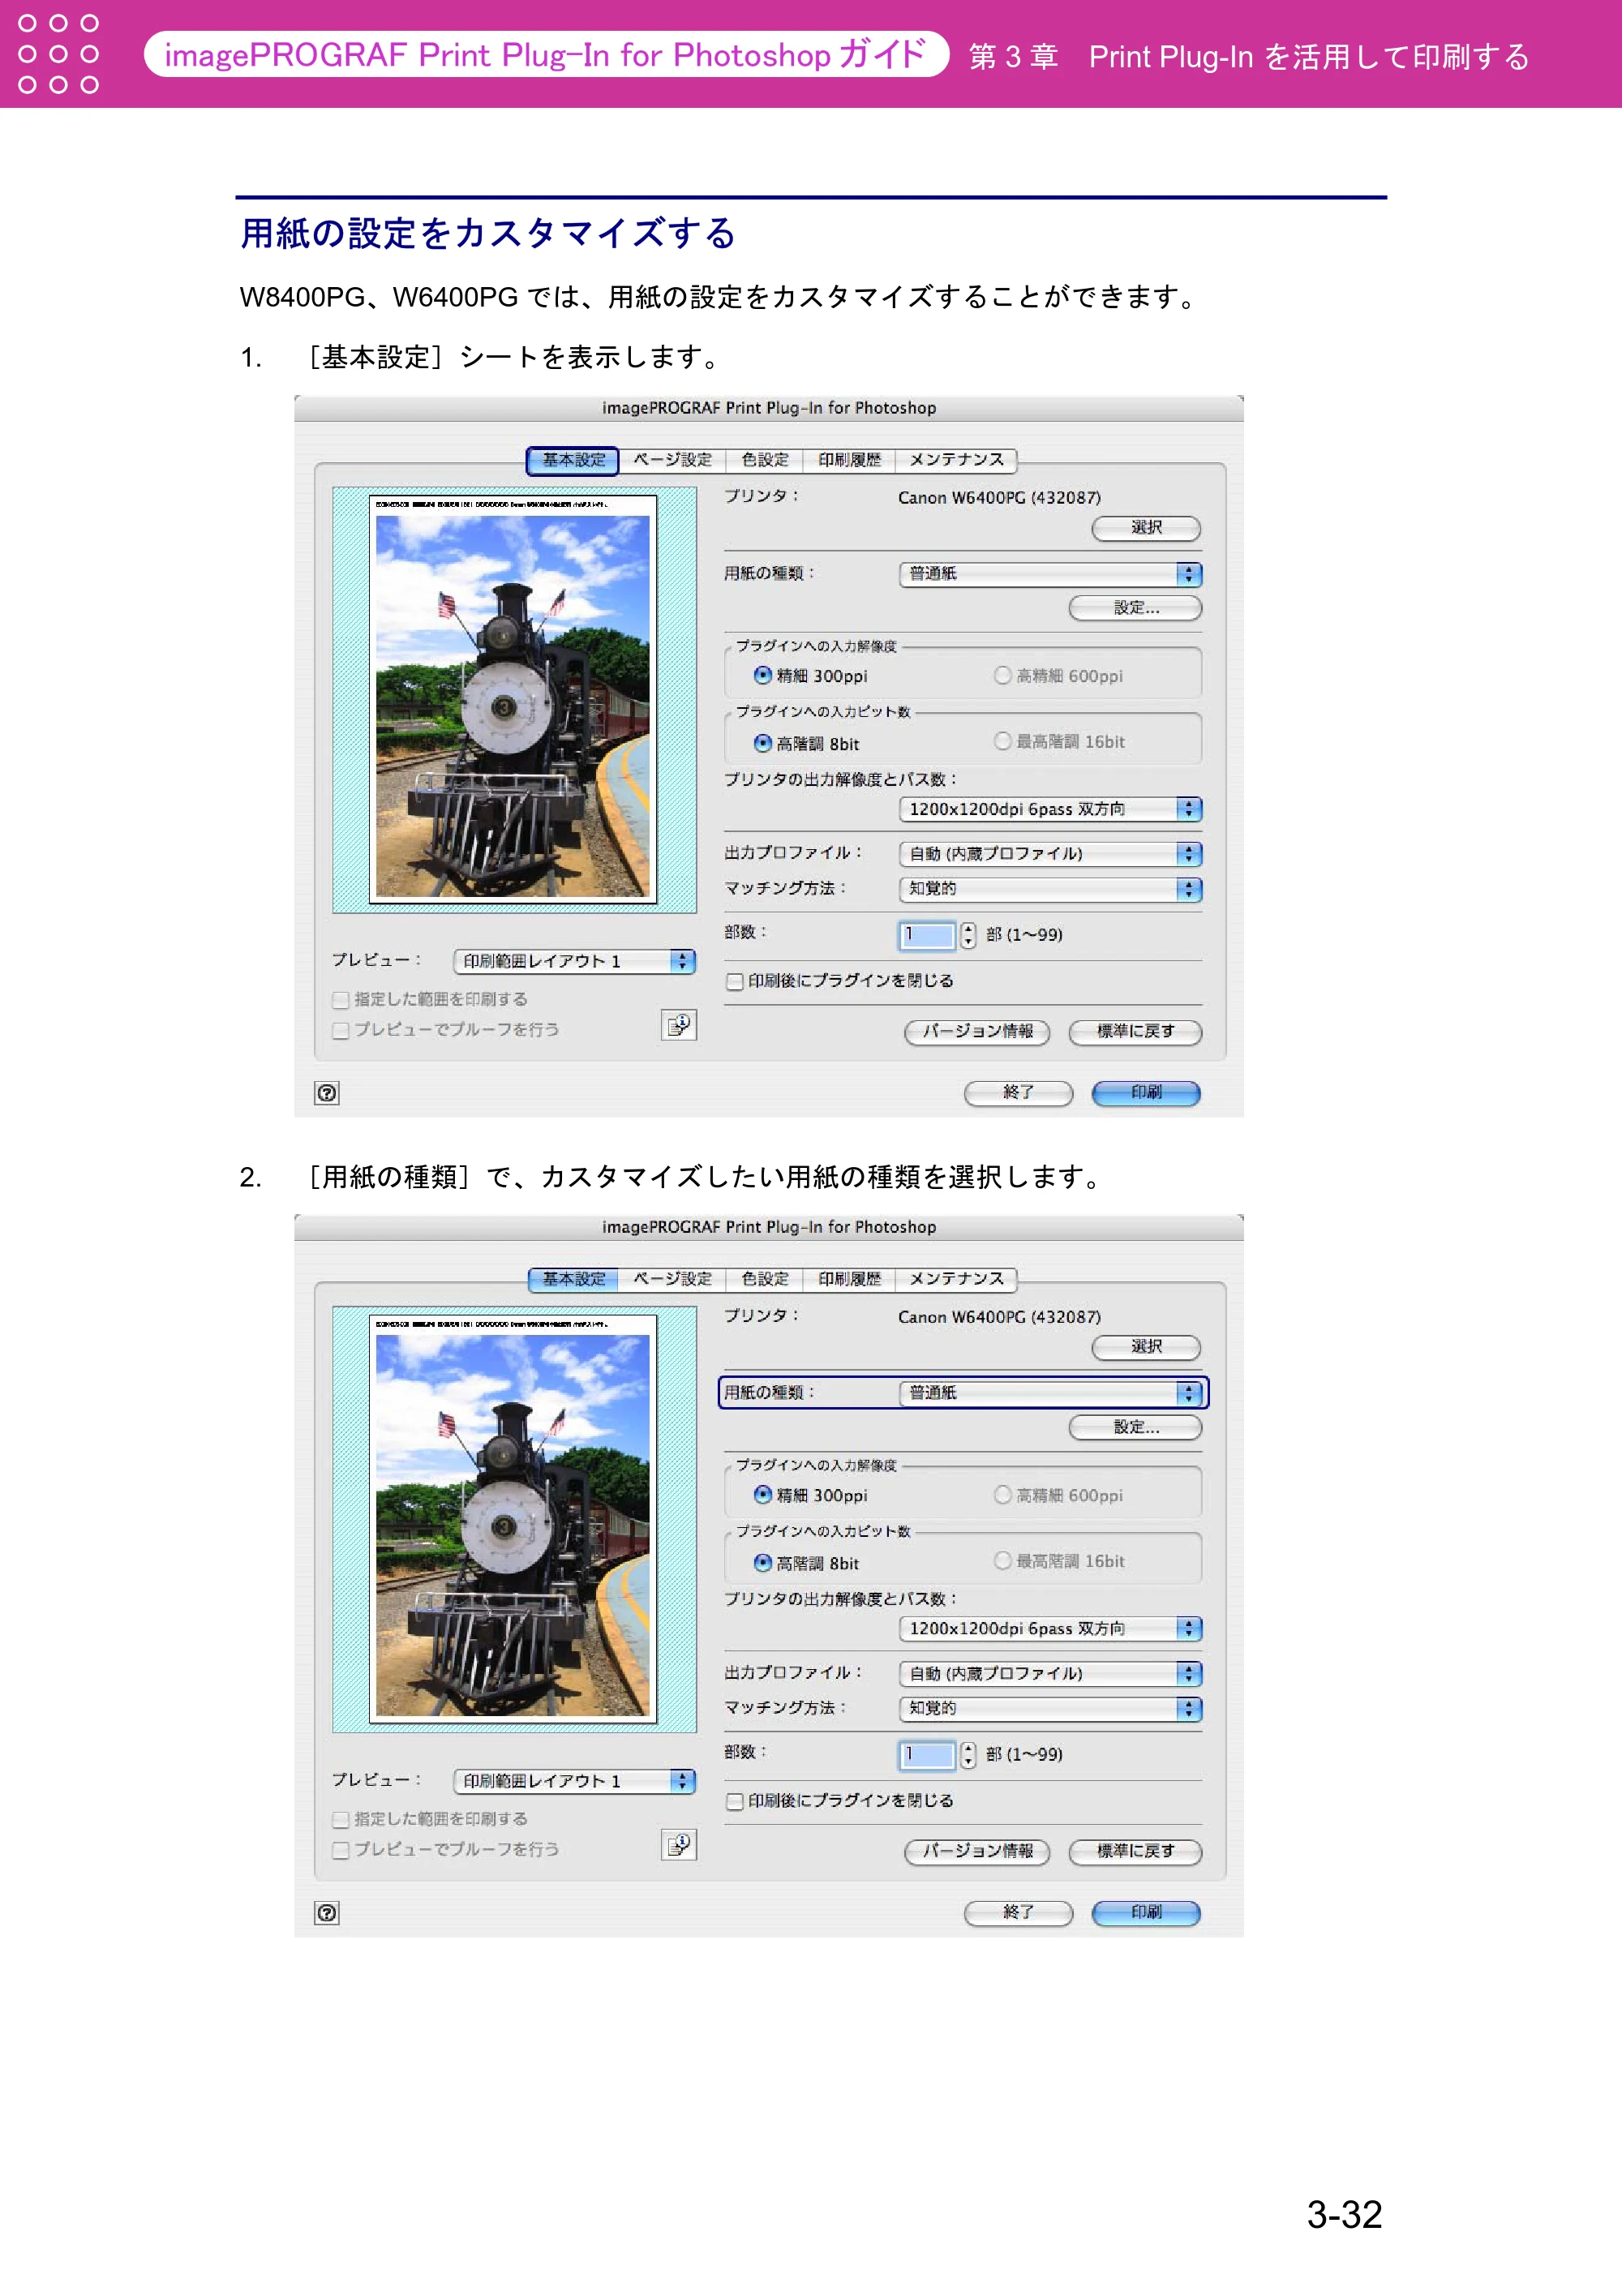Select 高階調 8bit radio in step 2 dialog

[763, 1563]
